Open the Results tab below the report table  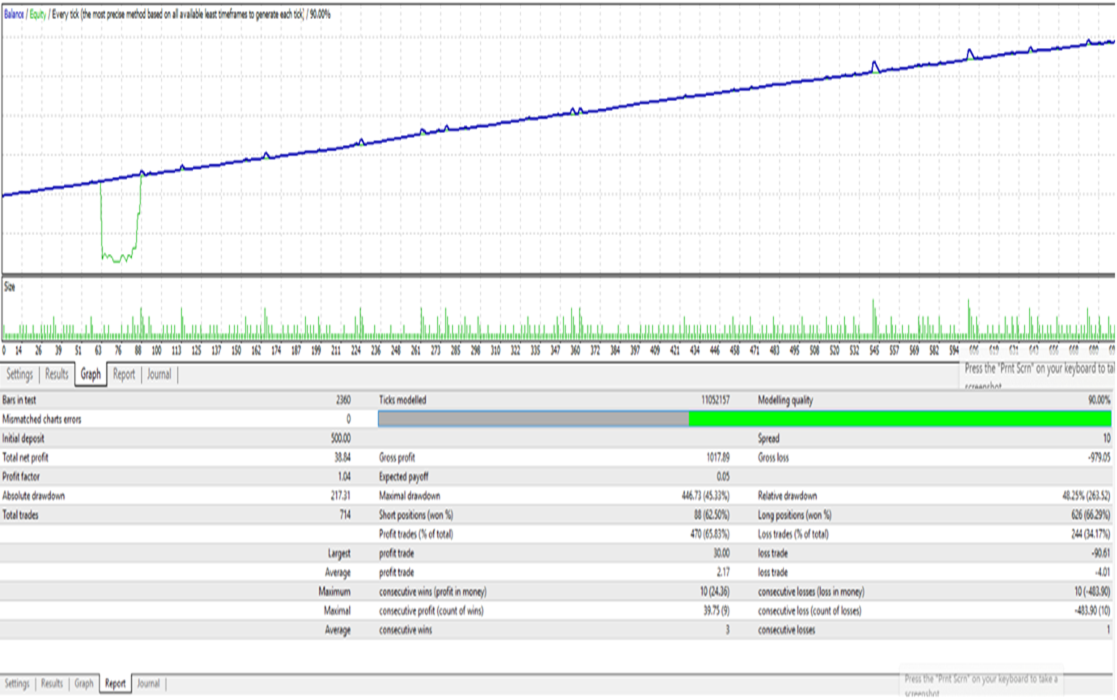pyautogui.click(x=51, y=684)
